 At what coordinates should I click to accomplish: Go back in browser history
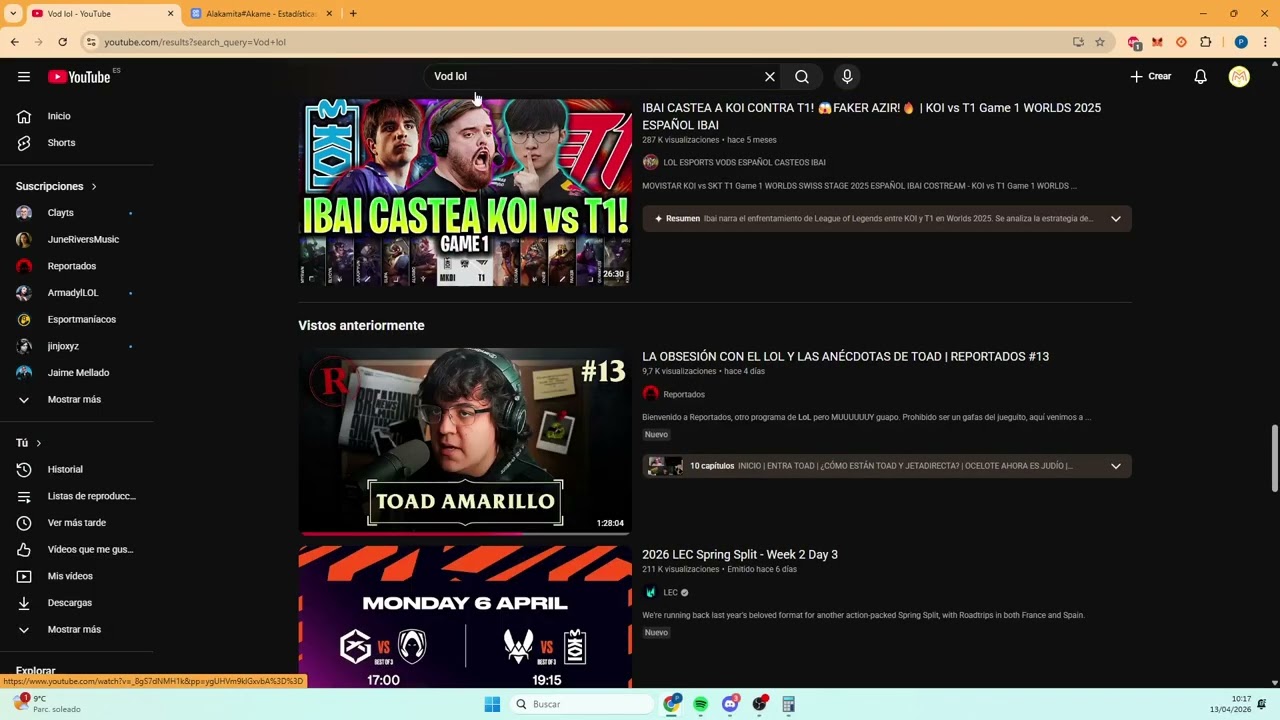(x=14, y=42)
